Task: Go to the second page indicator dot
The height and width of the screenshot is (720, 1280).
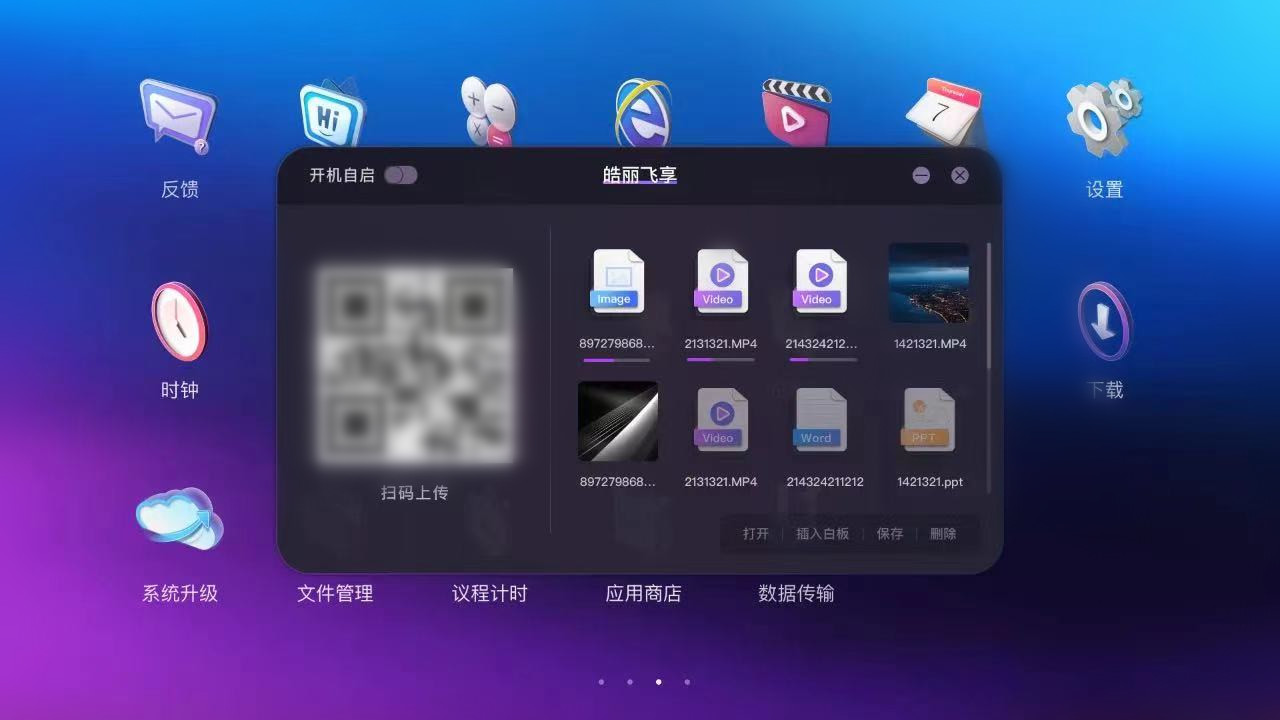Action: pos(630,682)
